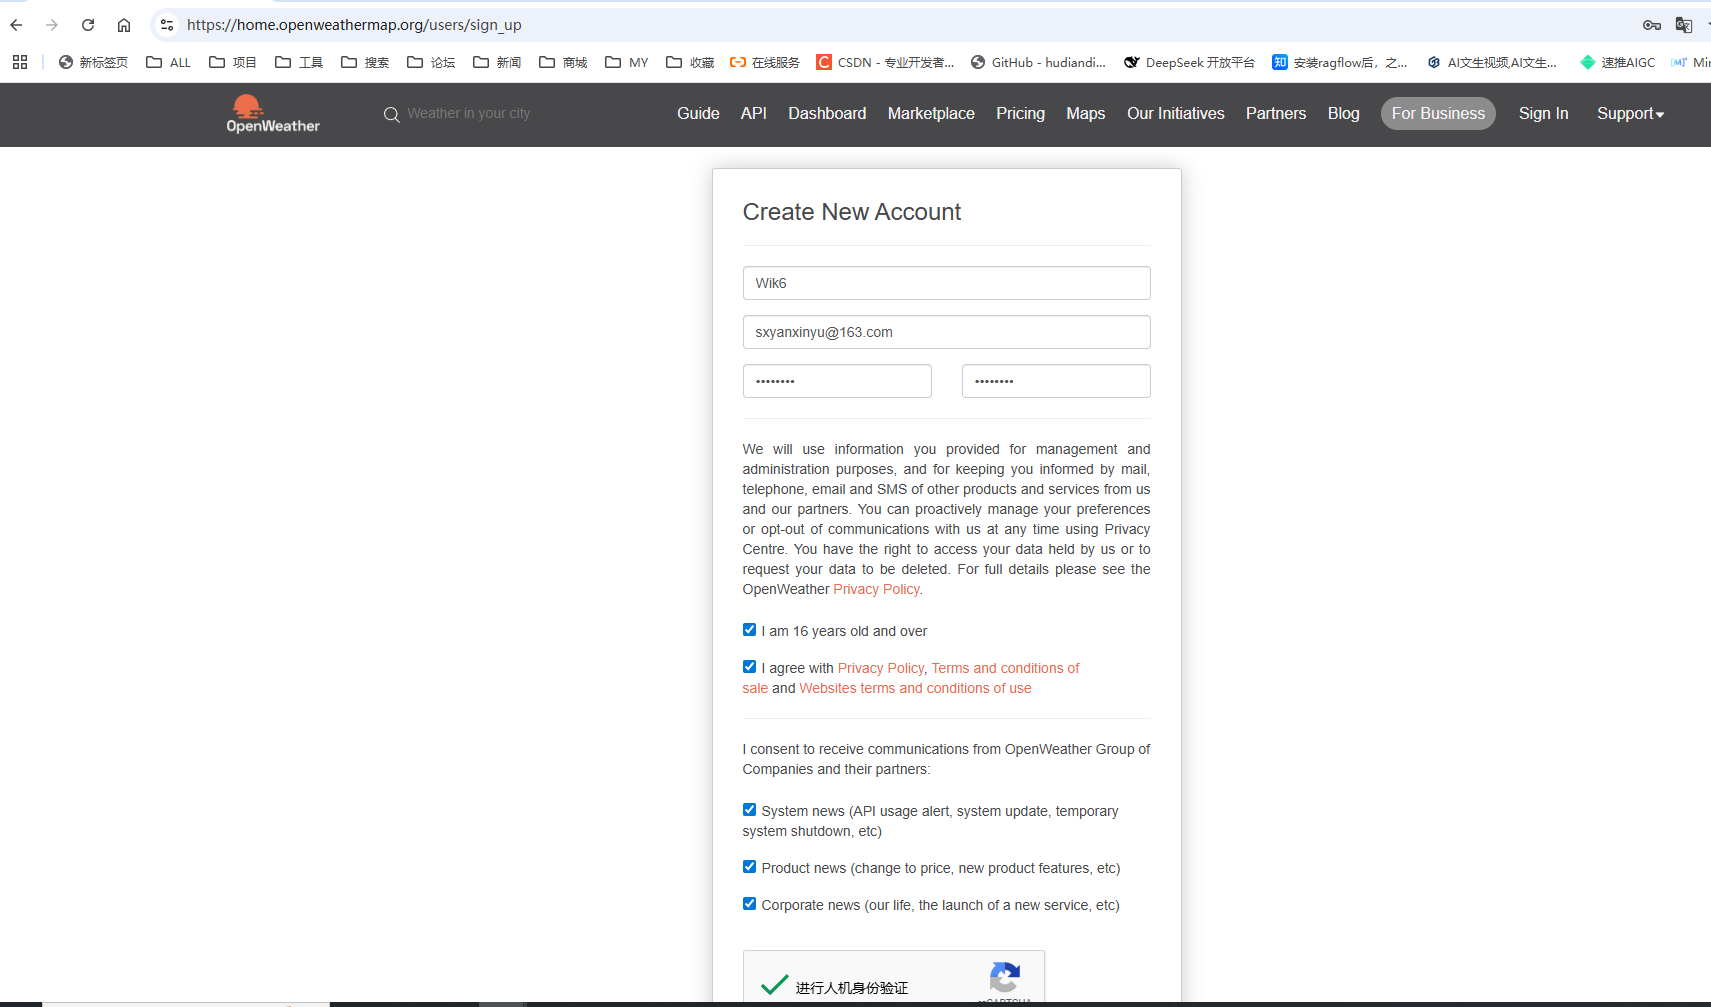The image size is (1711, 1007).
Task: Open 'Websites terms and conditions of use' link
Action: click(915, 688)
